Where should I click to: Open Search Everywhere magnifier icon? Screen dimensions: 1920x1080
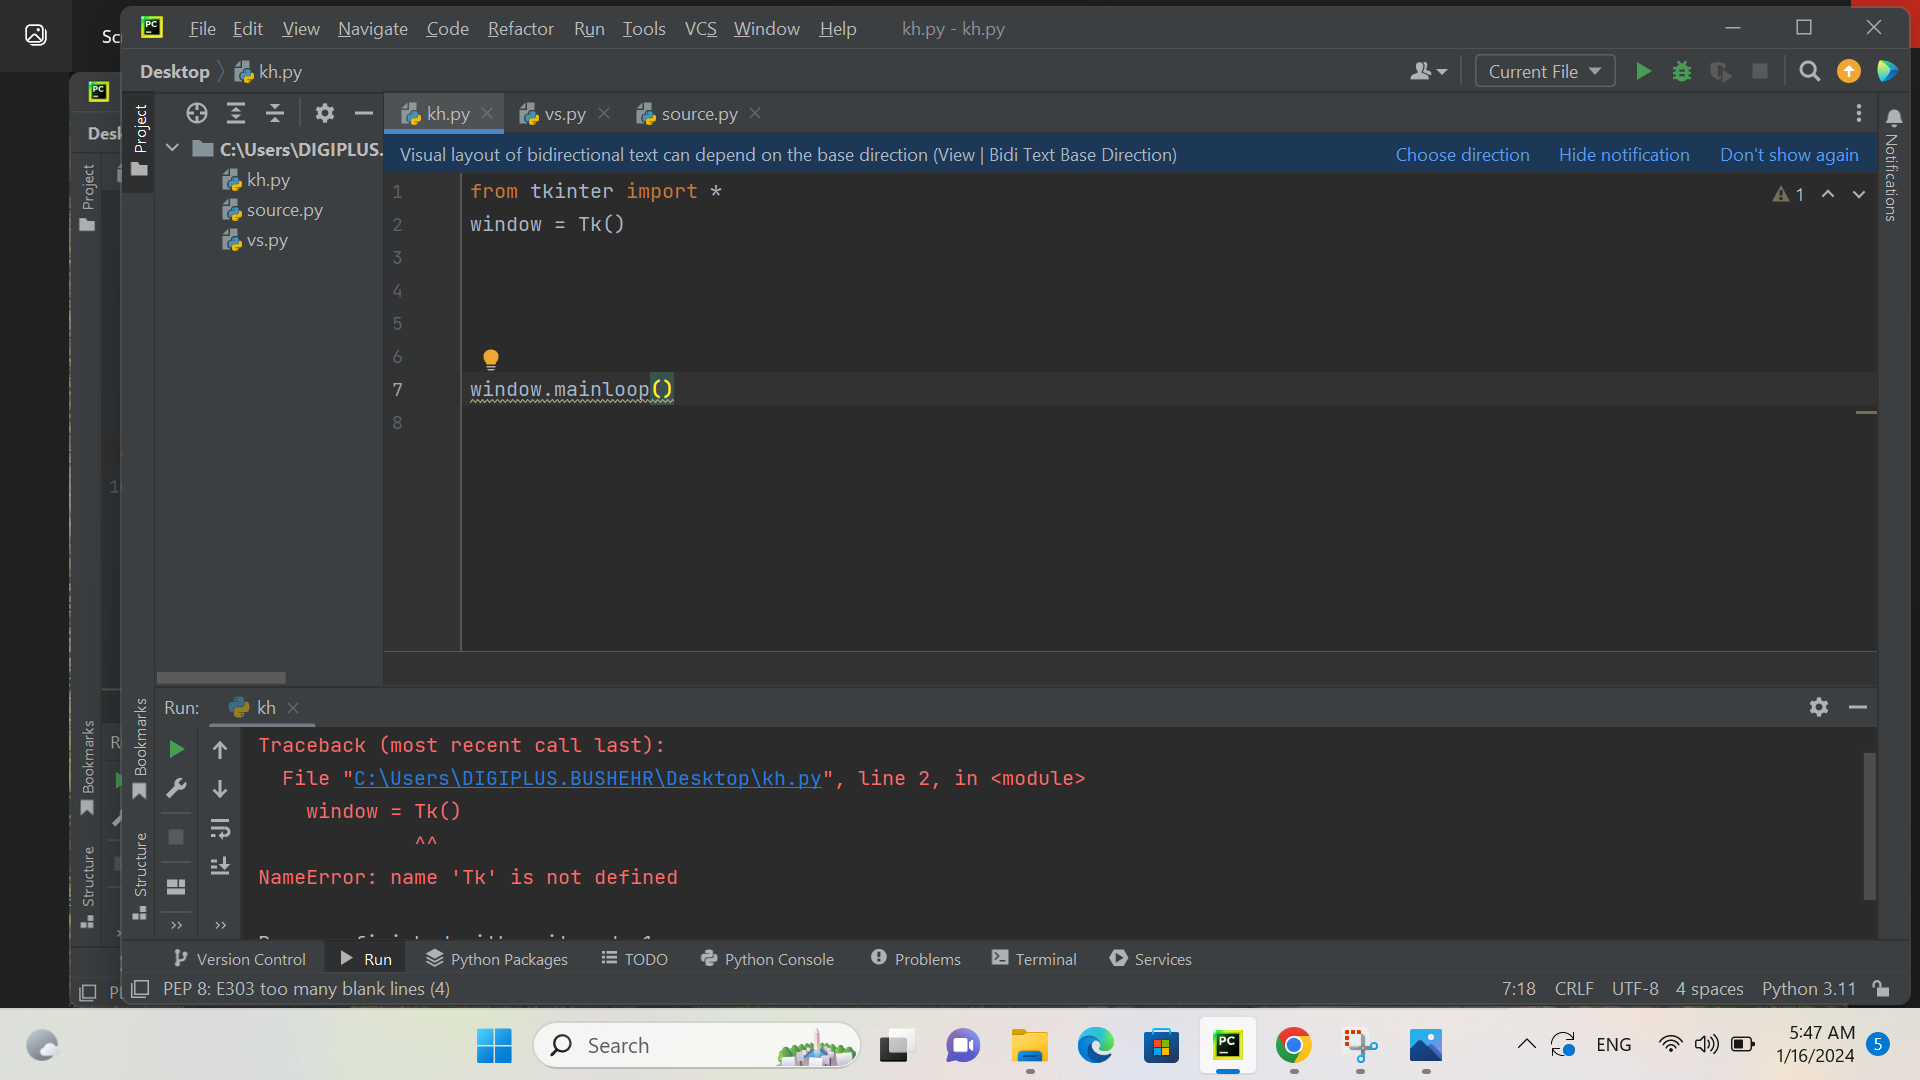pyautogui.click(x=1809, y=71)
